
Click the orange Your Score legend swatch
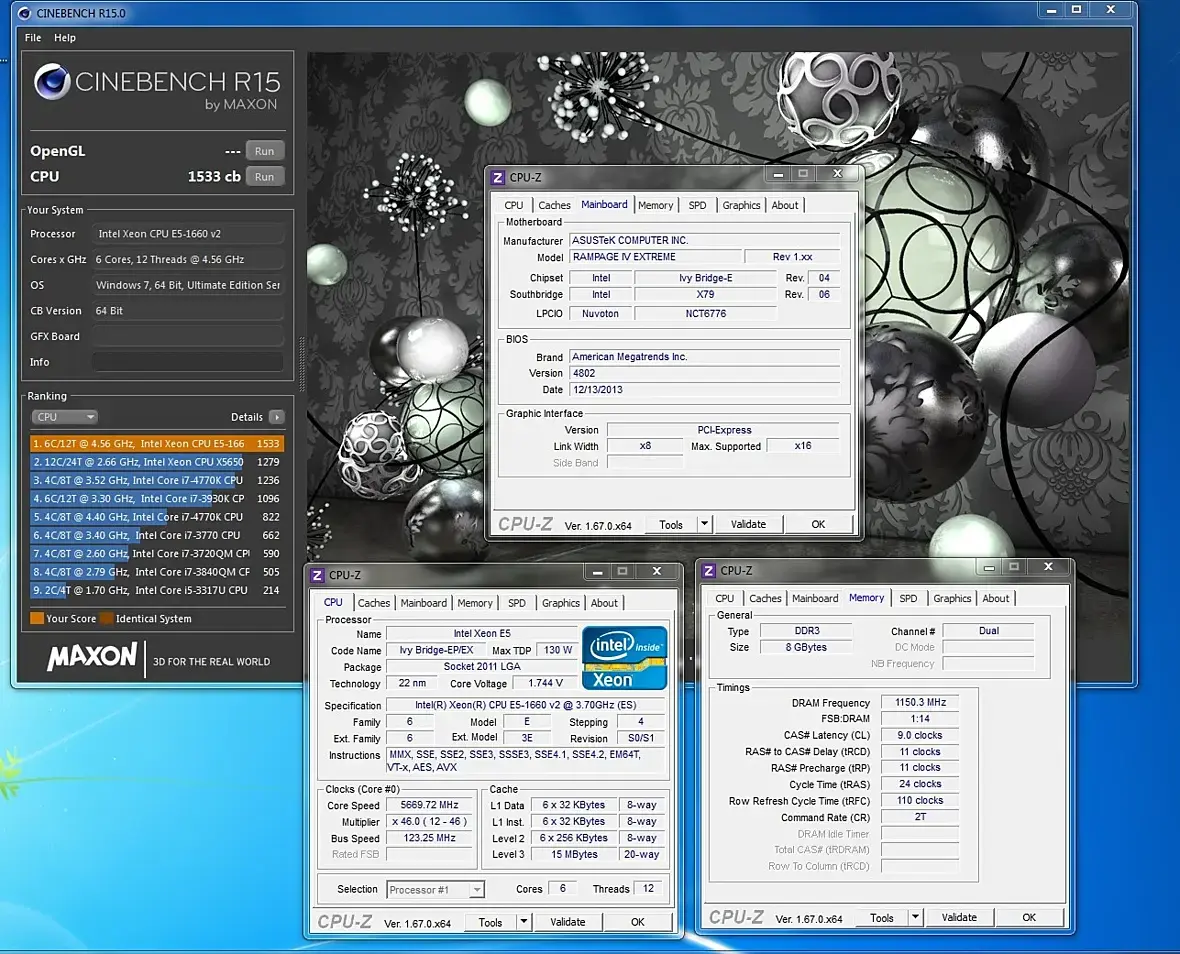(x=37, y=619)
